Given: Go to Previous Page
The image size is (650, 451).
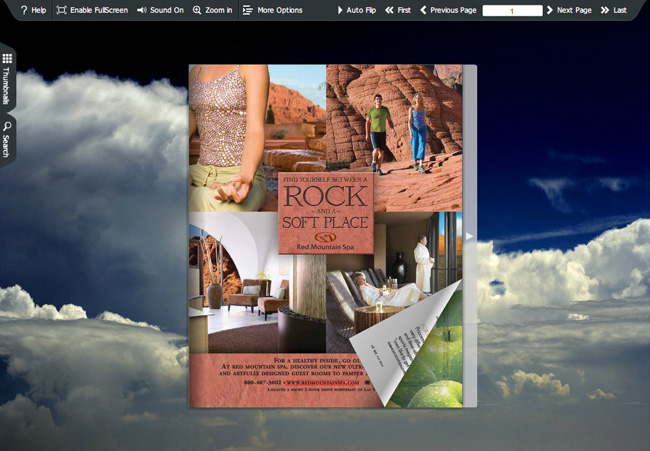Looking at the screenshot, I should 448,10.
